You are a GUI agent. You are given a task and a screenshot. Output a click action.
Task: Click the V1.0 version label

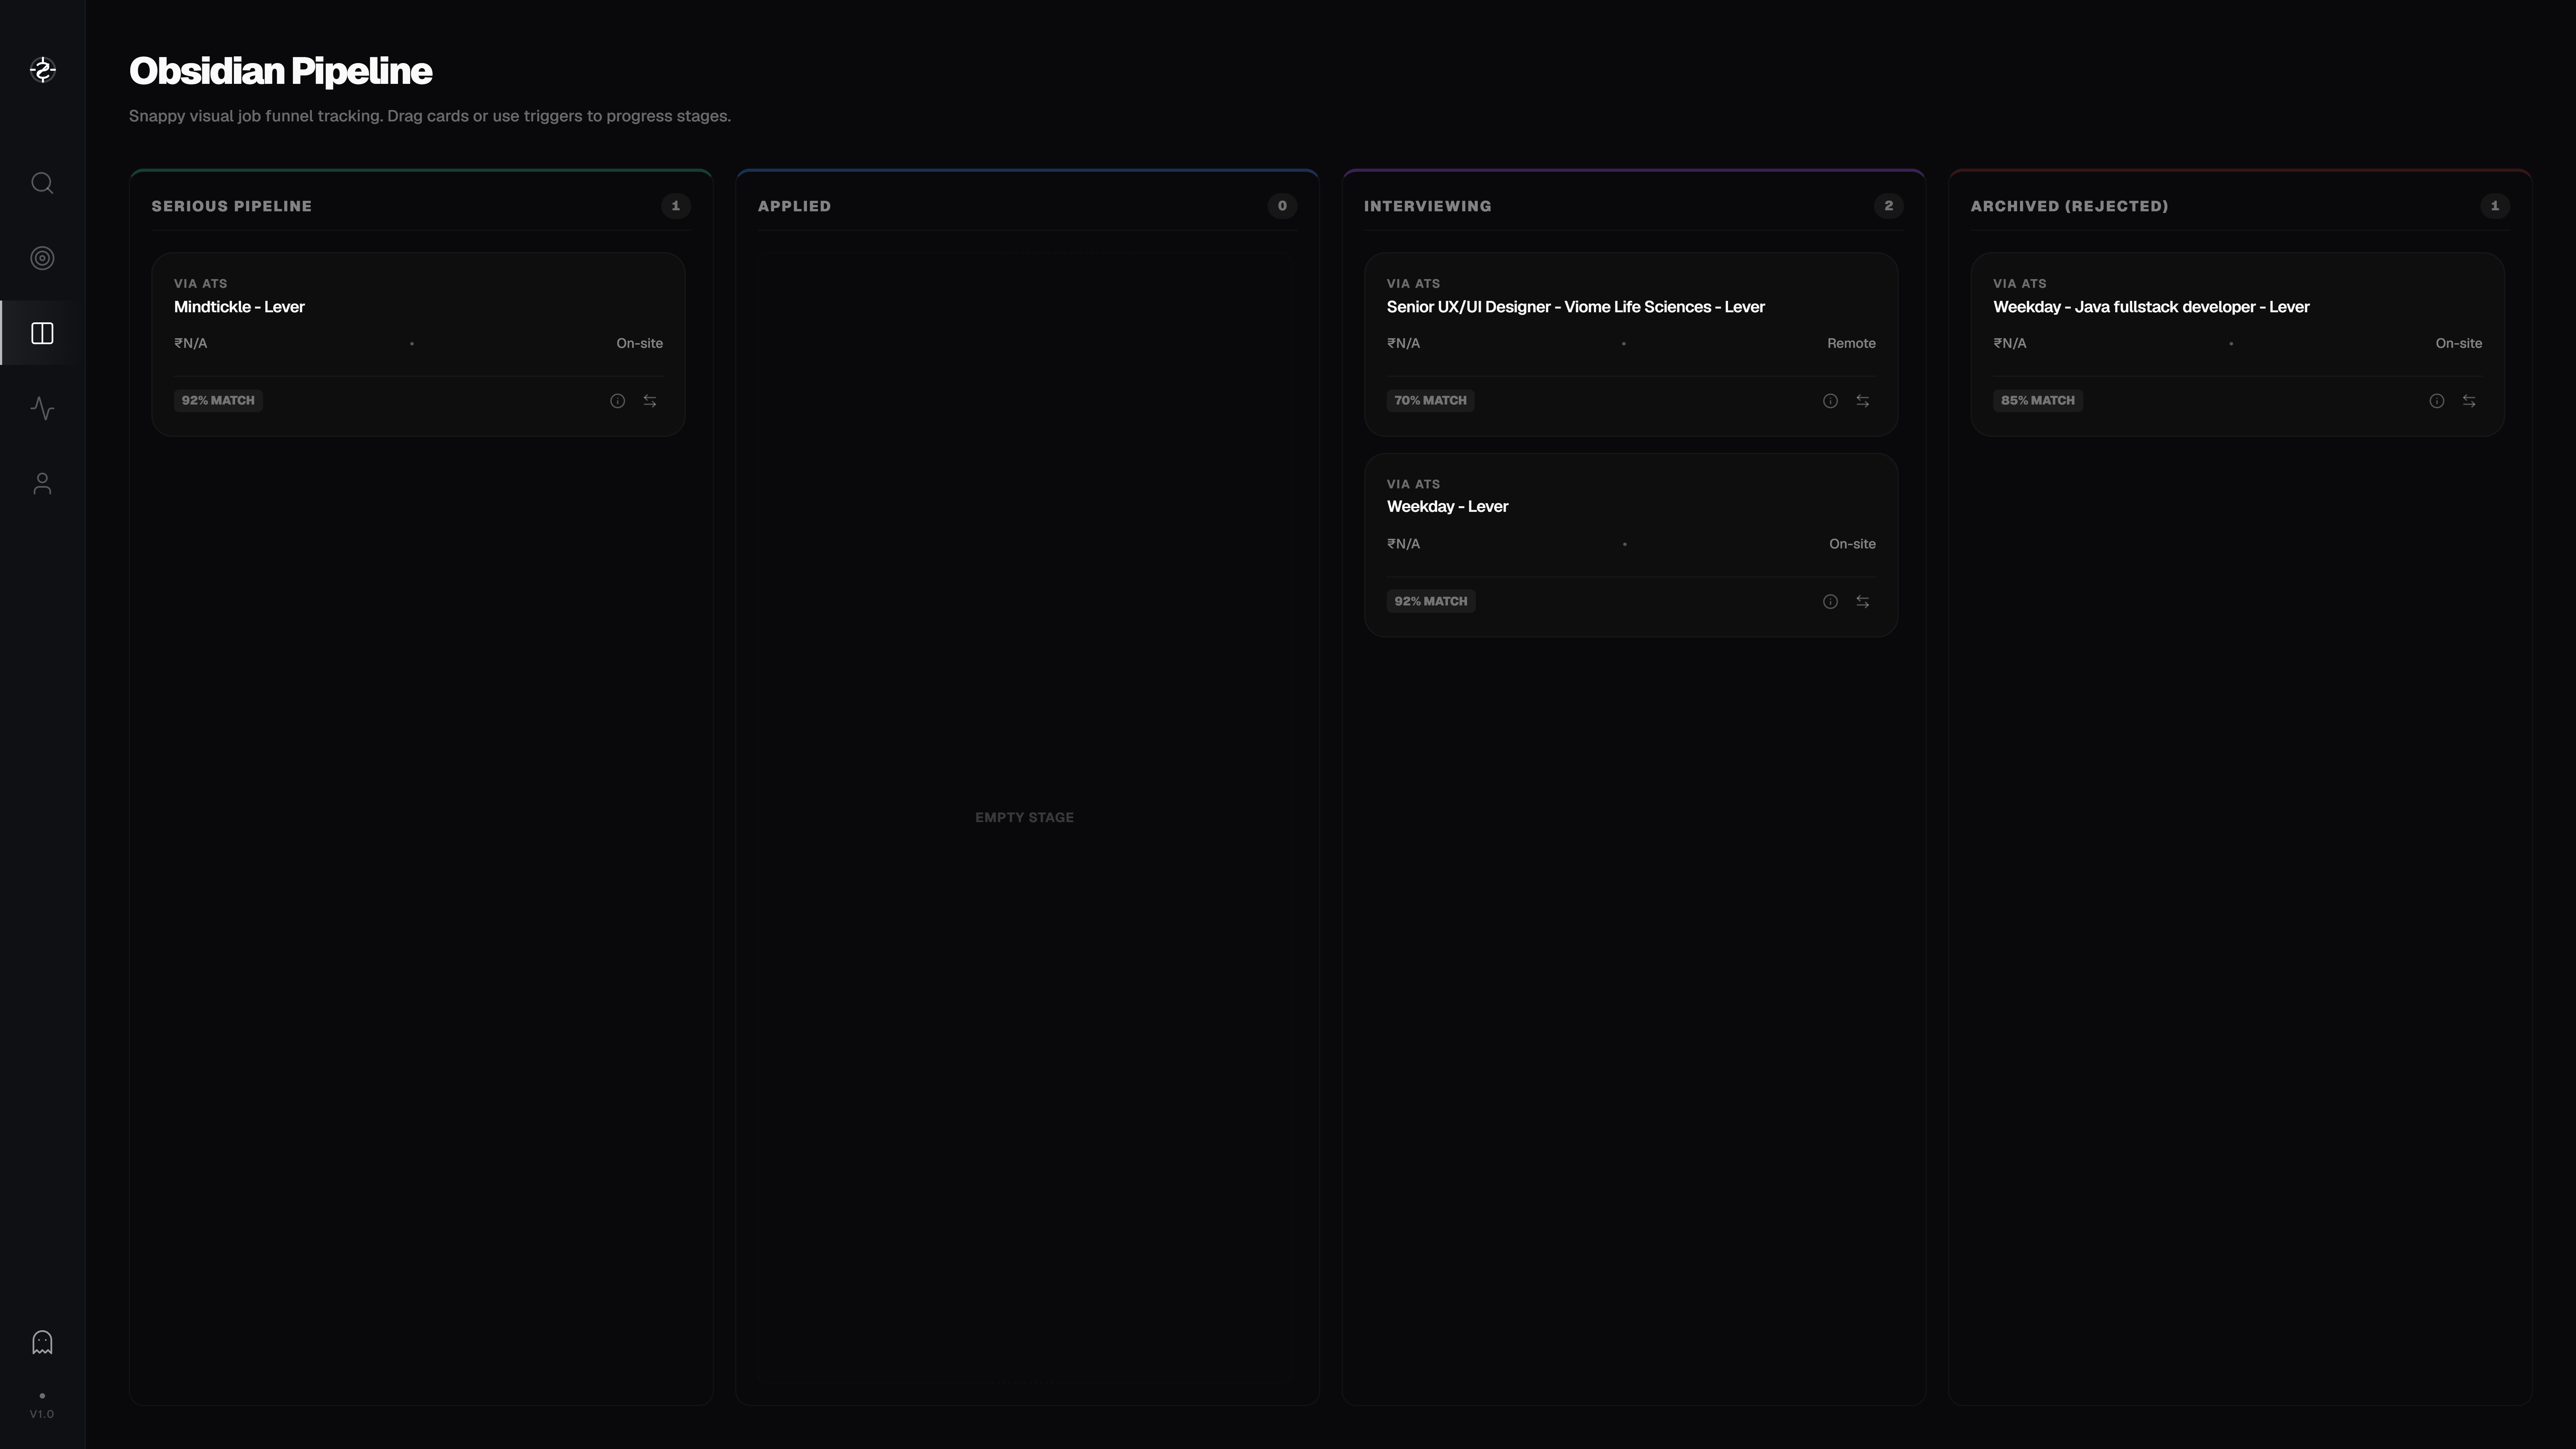pyautogui.click(x=42, y=1414)
